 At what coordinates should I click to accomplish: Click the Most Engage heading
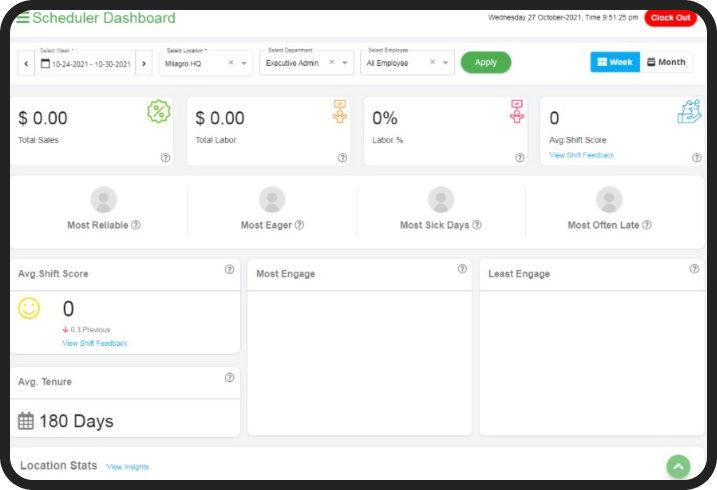click(286, 274)
